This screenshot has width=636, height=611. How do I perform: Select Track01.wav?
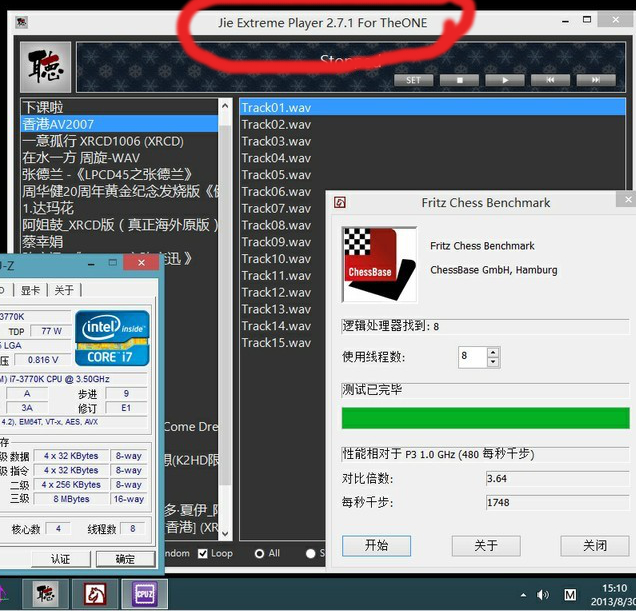432,108
